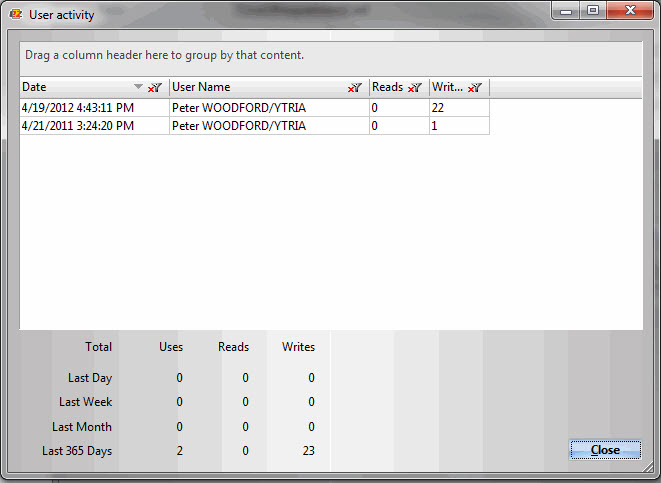Click the Reads cell in the first row
The height and width of the screenshot is (483, 661).
tap(399, 108)
